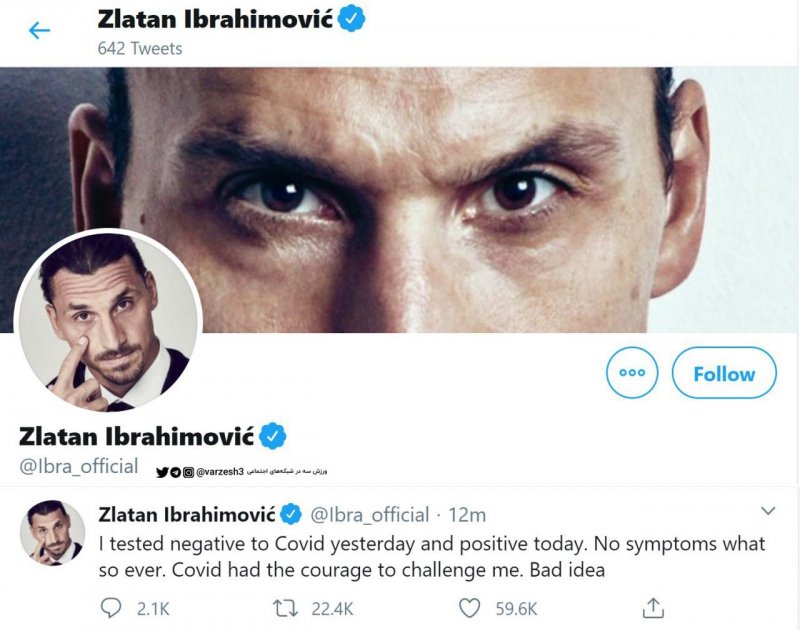Retweet the Covid tweet using the retweet icon
Image resolution: width=800 pixels, height=638 pixels.
(x=288, y=607)
